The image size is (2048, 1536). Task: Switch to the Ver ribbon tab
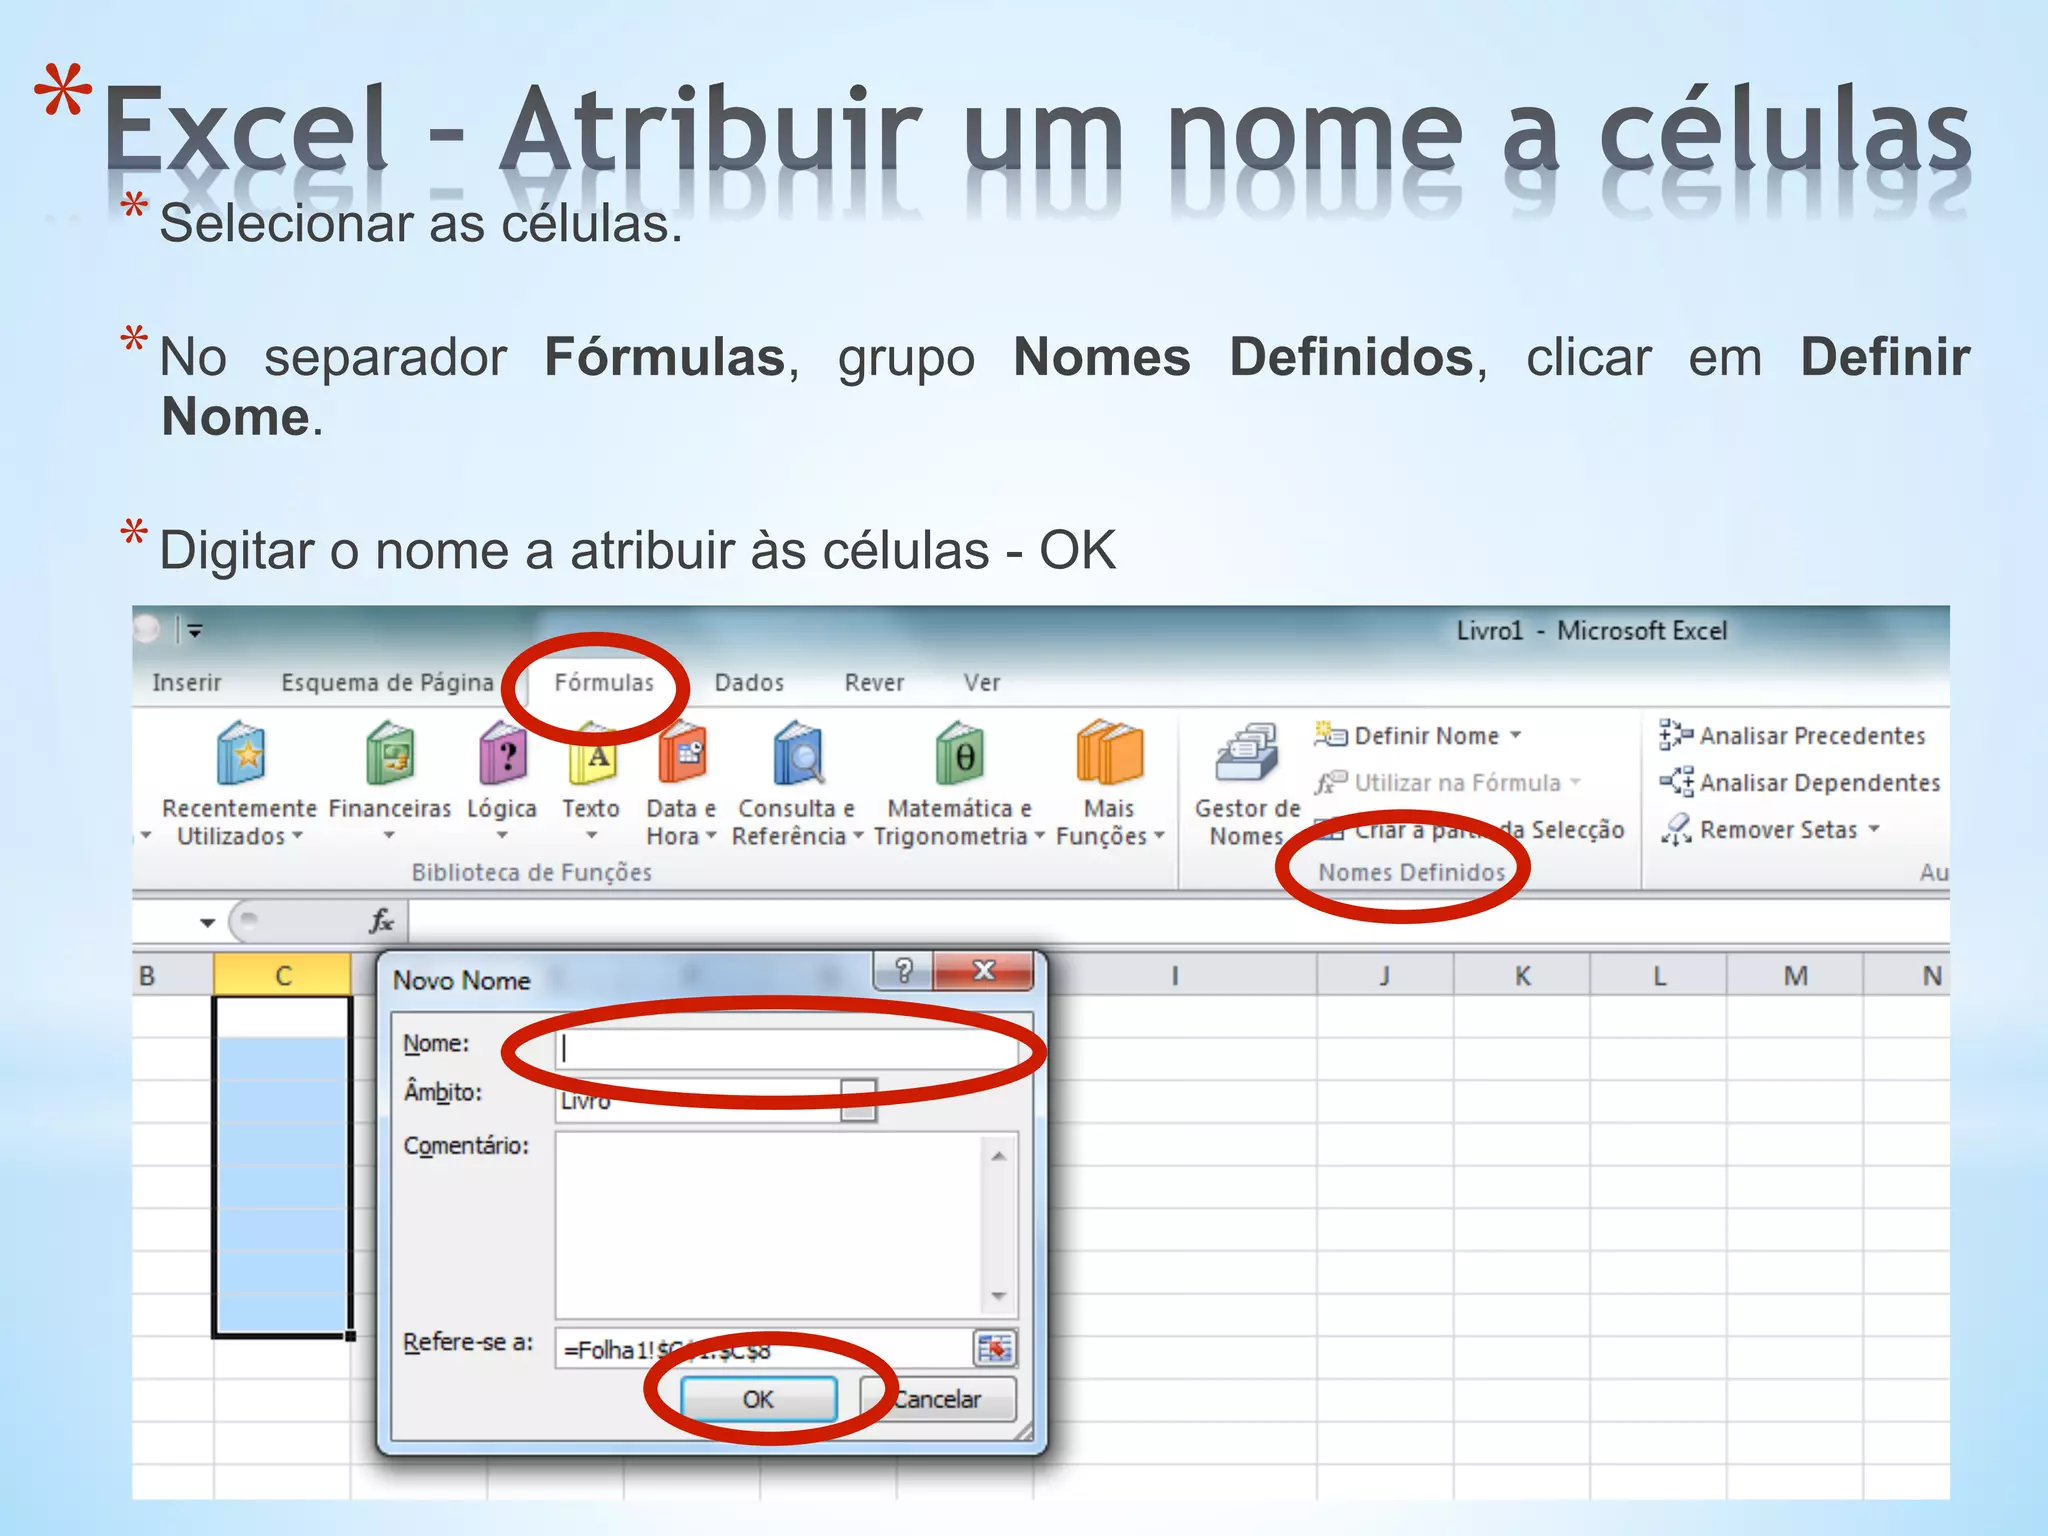(x=982, y=682)
